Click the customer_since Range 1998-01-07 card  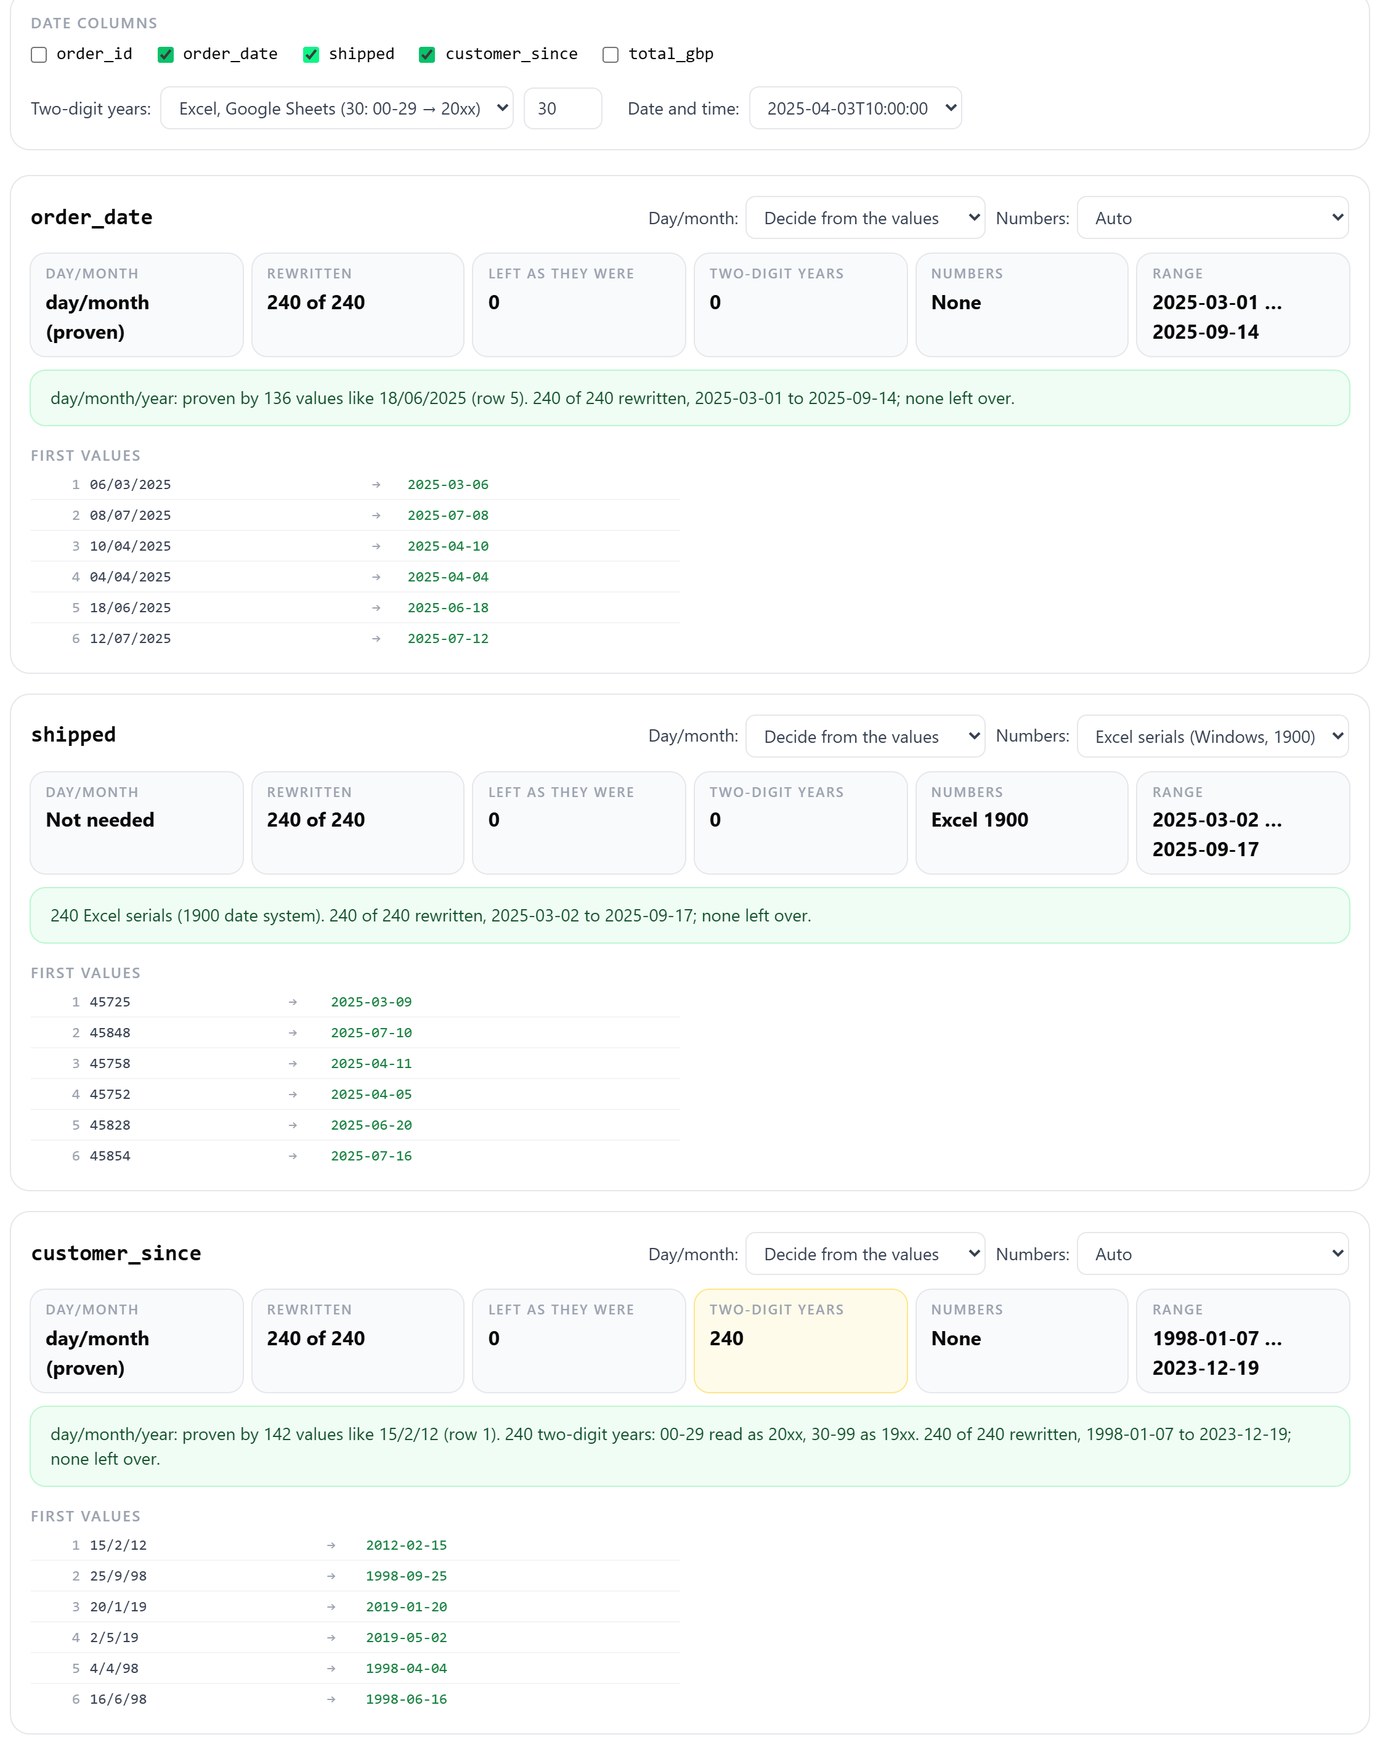click(x=1243, y=1341)
